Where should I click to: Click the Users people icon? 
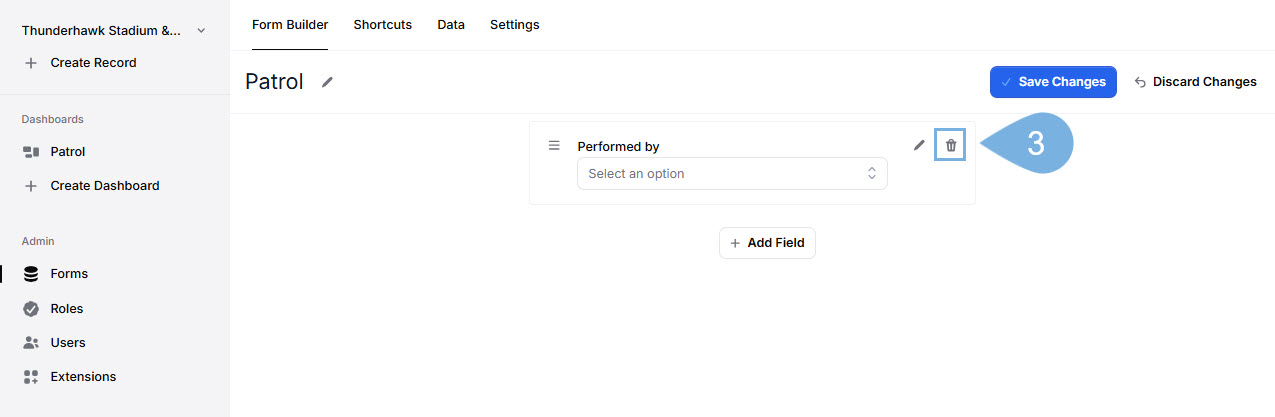pos(31,343)
